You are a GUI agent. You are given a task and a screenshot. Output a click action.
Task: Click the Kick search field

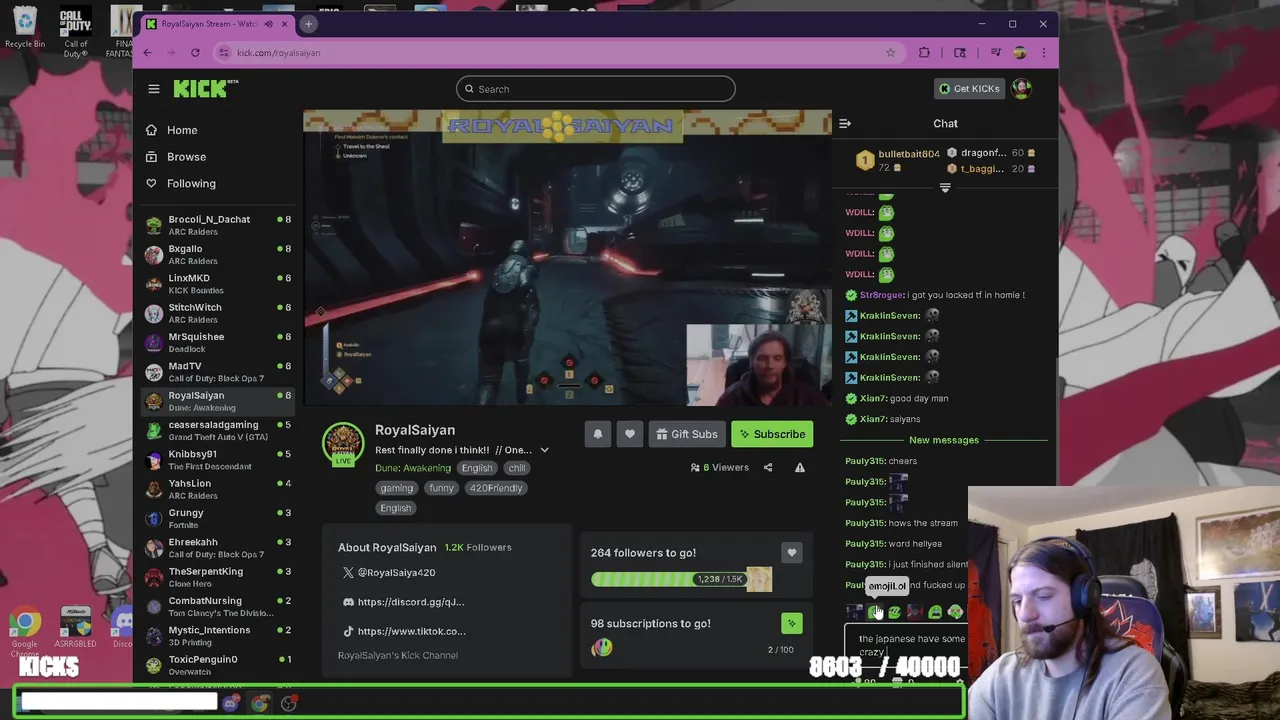(596, 89)
